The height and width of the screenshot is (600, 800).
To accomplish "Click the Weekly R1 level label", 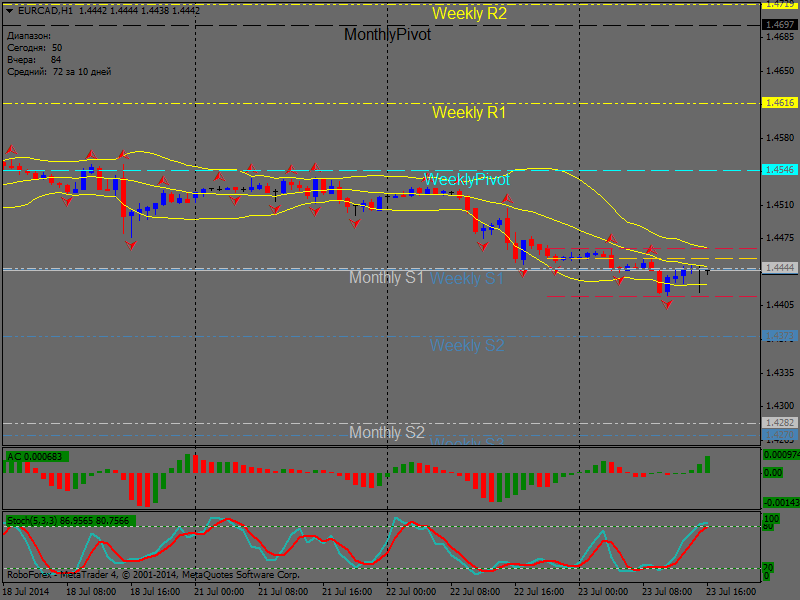I will click(x=469, y=113).
